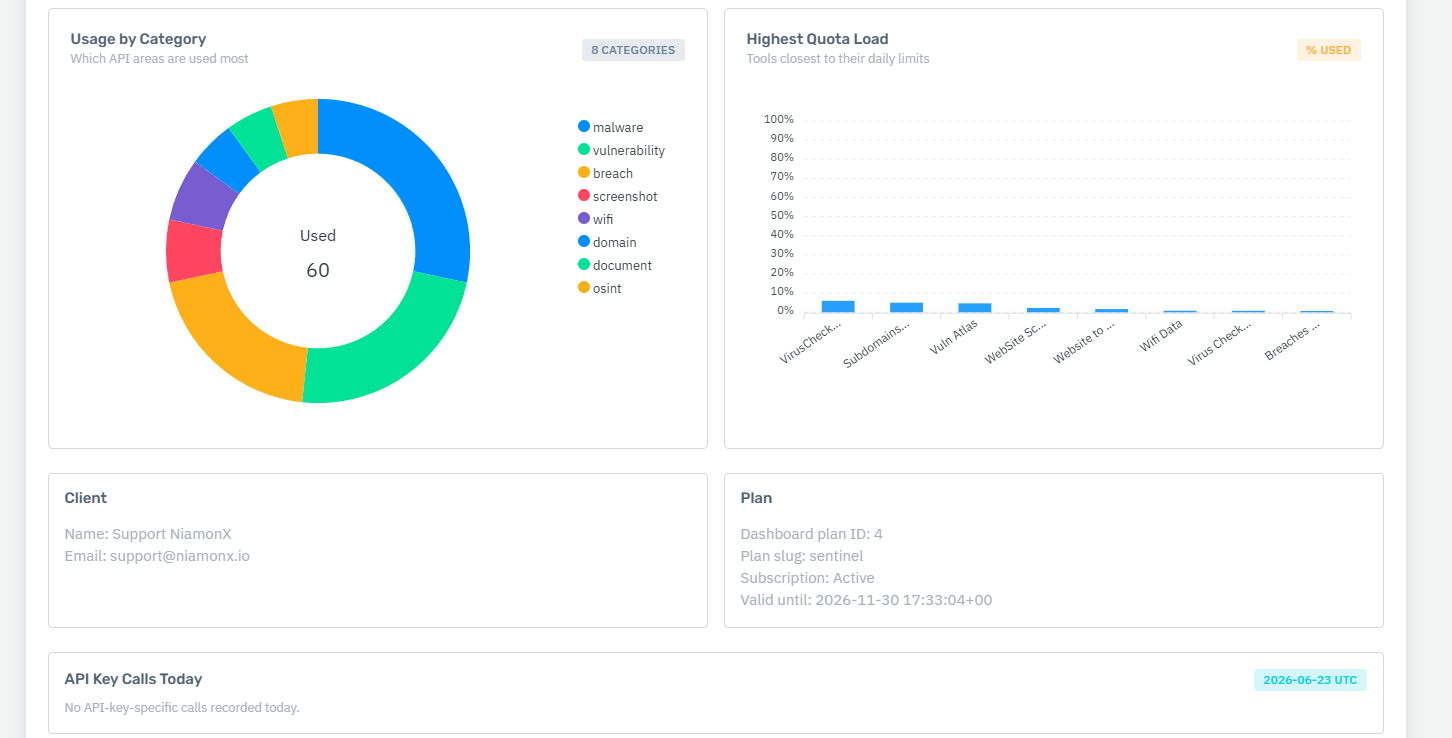The width and height of the screenshot is (1452, 738).
Task: Click the purple wifi legend dot
Action: (584, 218)
